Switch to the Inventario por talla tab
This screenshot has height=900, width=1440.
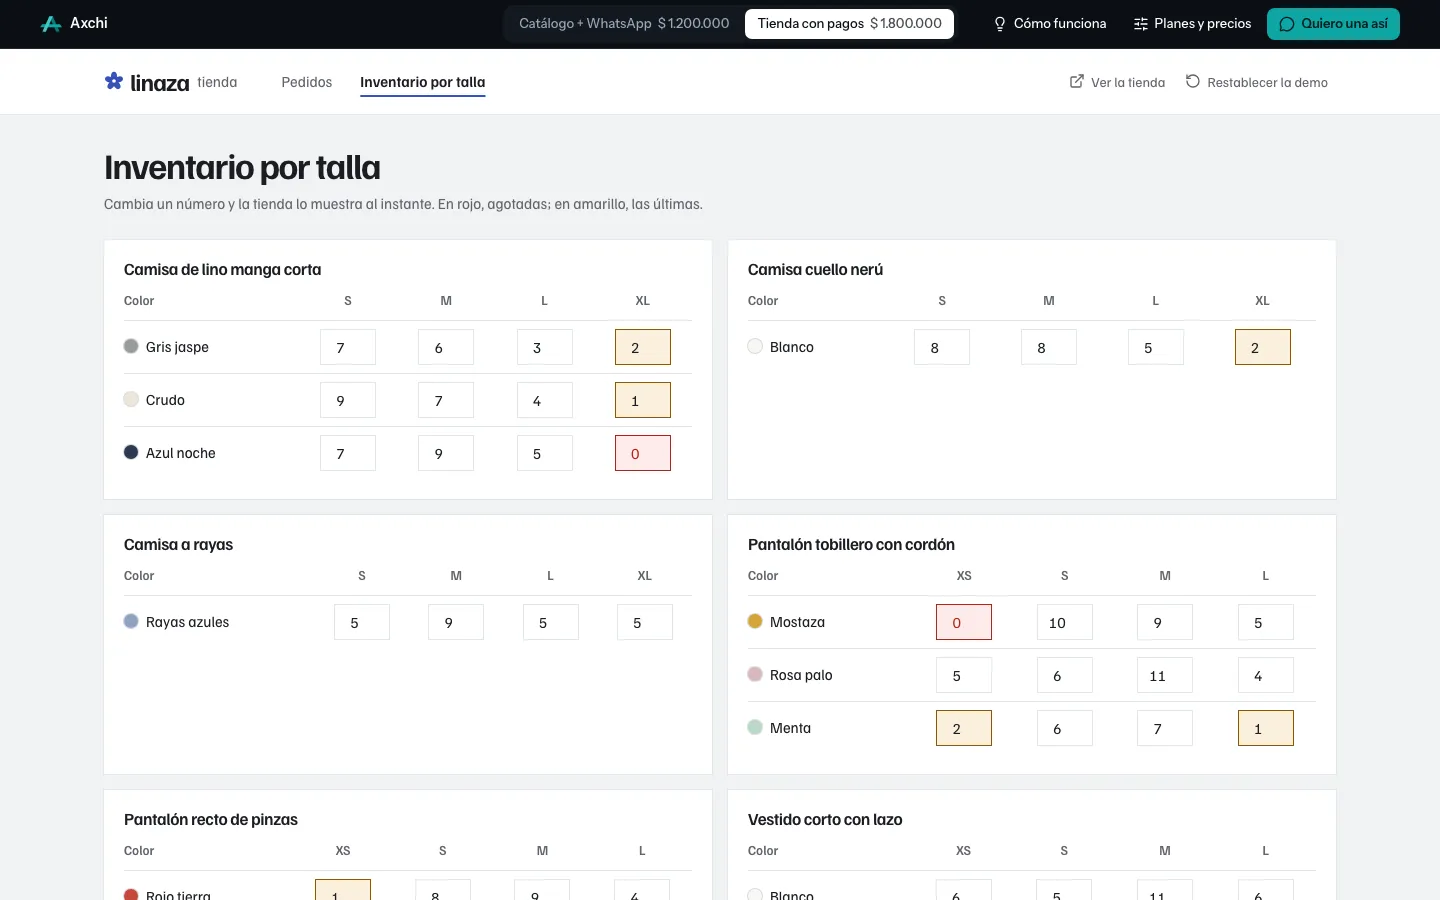(423, 82)
